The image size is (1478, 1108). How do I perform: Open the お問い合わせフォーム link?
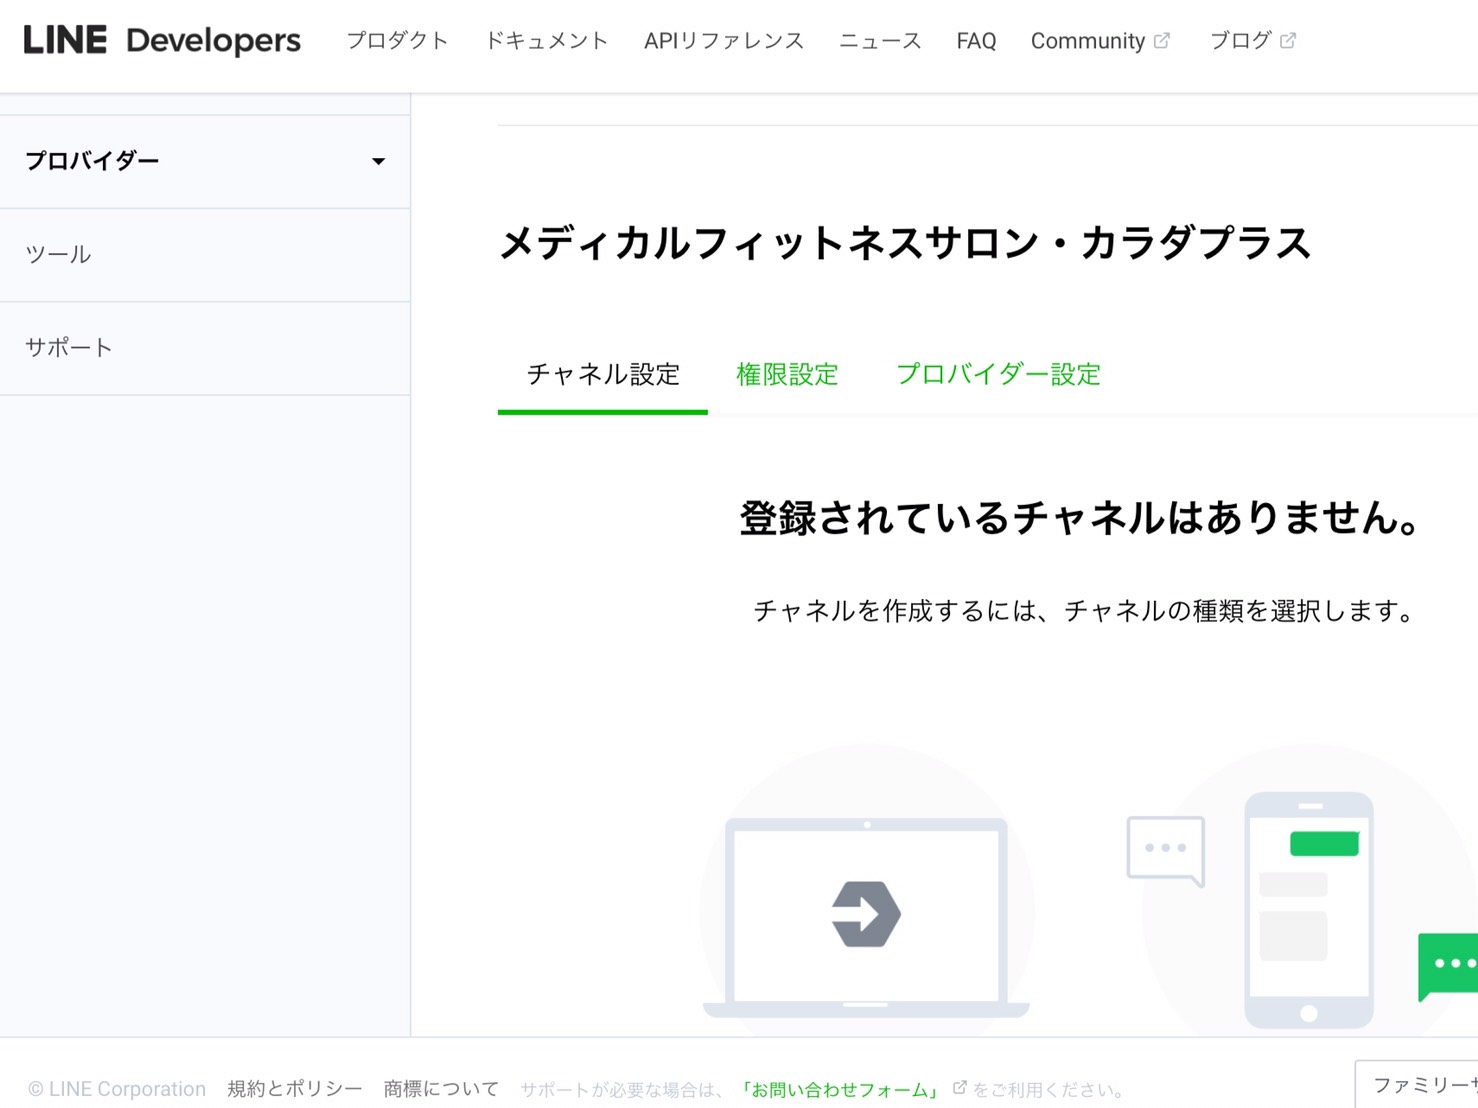click(x=839, y=1090)
